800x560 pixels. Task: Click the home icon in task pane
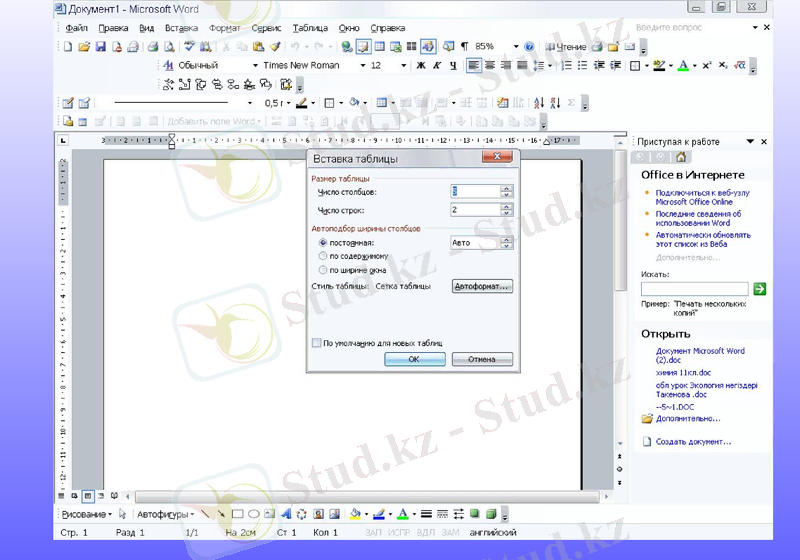(x=681, y=157)
